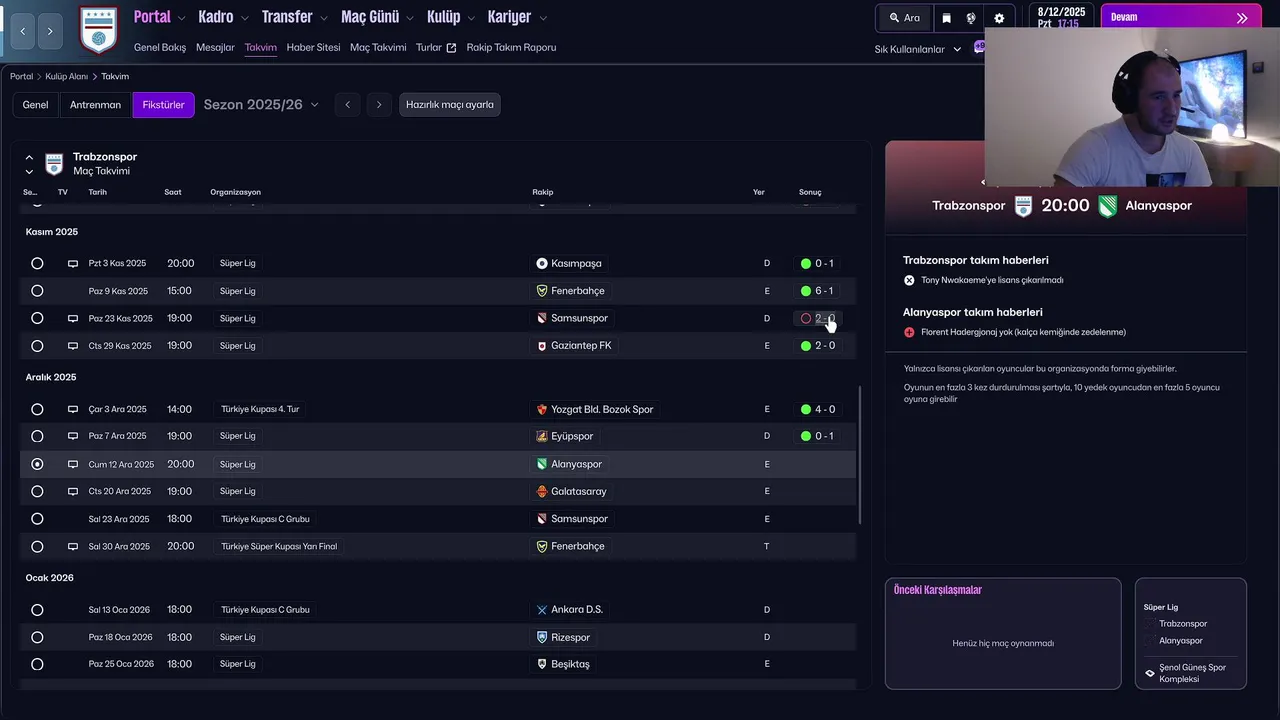Viewport: 1280px width, 720px height.
Task: Click the X icon beside Tony Nwakaeme news
Action: (x=909, y=281)
